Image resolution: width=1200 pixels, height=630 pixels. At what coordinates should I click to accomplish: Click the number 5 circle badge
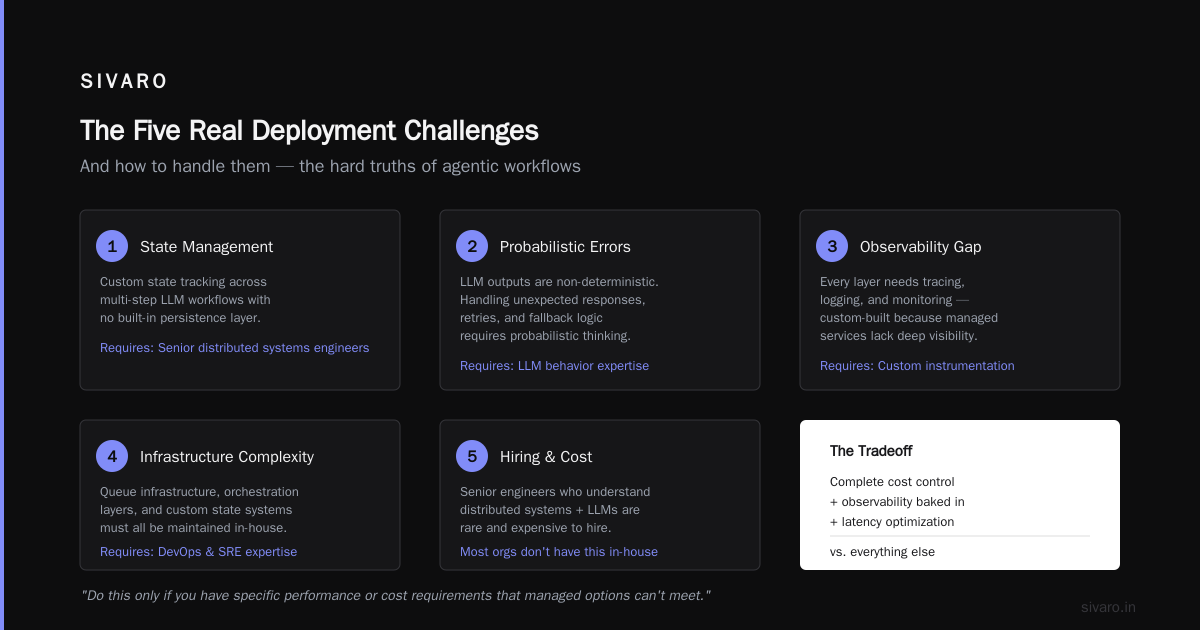[472, 456]
